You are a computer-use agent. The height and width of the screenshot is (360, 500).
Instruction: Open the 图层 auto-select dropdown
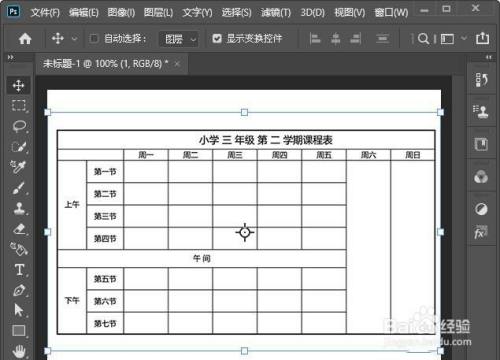(179, 39)
